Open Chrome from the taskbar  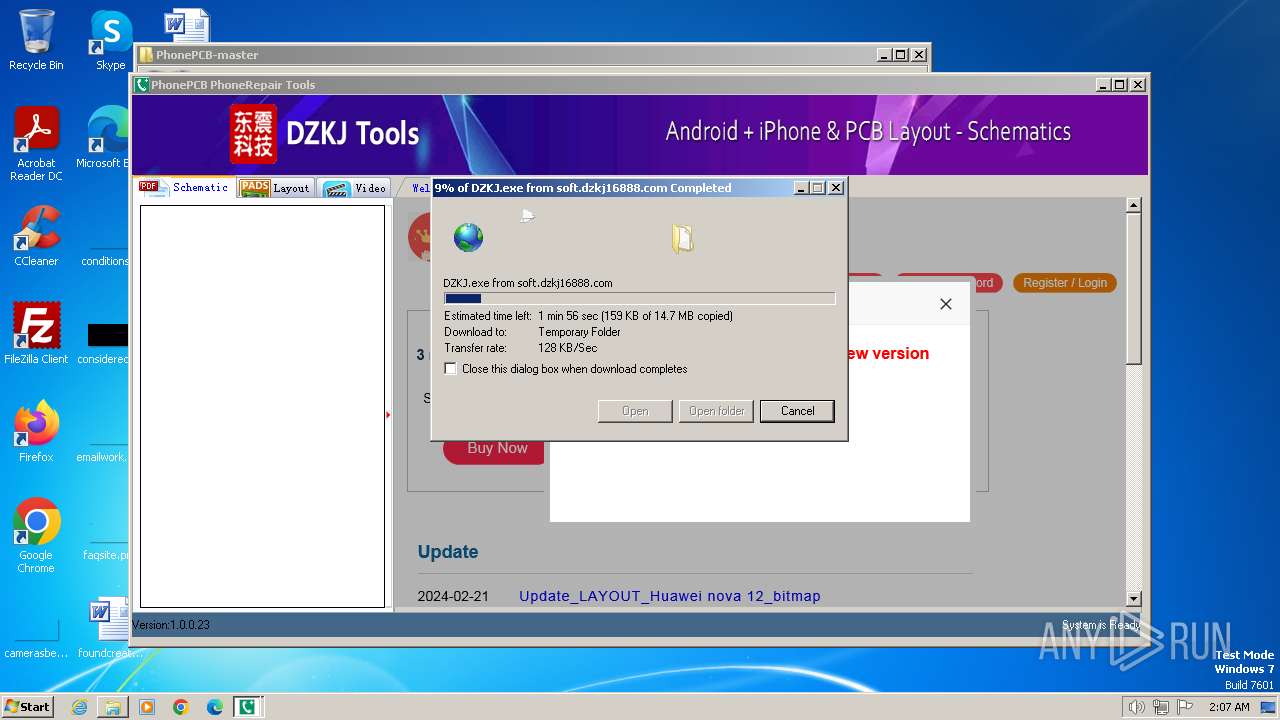click(181, 707)
